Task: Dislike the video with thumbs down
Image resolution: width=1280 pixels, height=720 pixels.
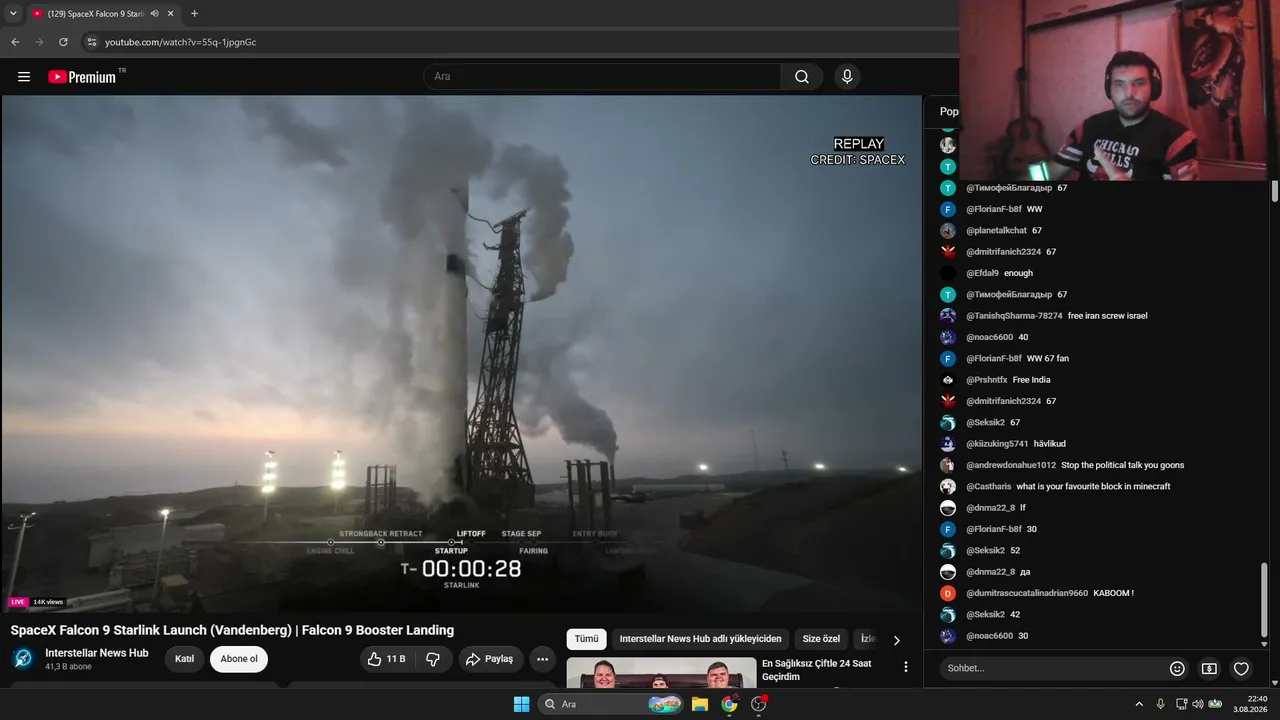Action: [433, 659]
